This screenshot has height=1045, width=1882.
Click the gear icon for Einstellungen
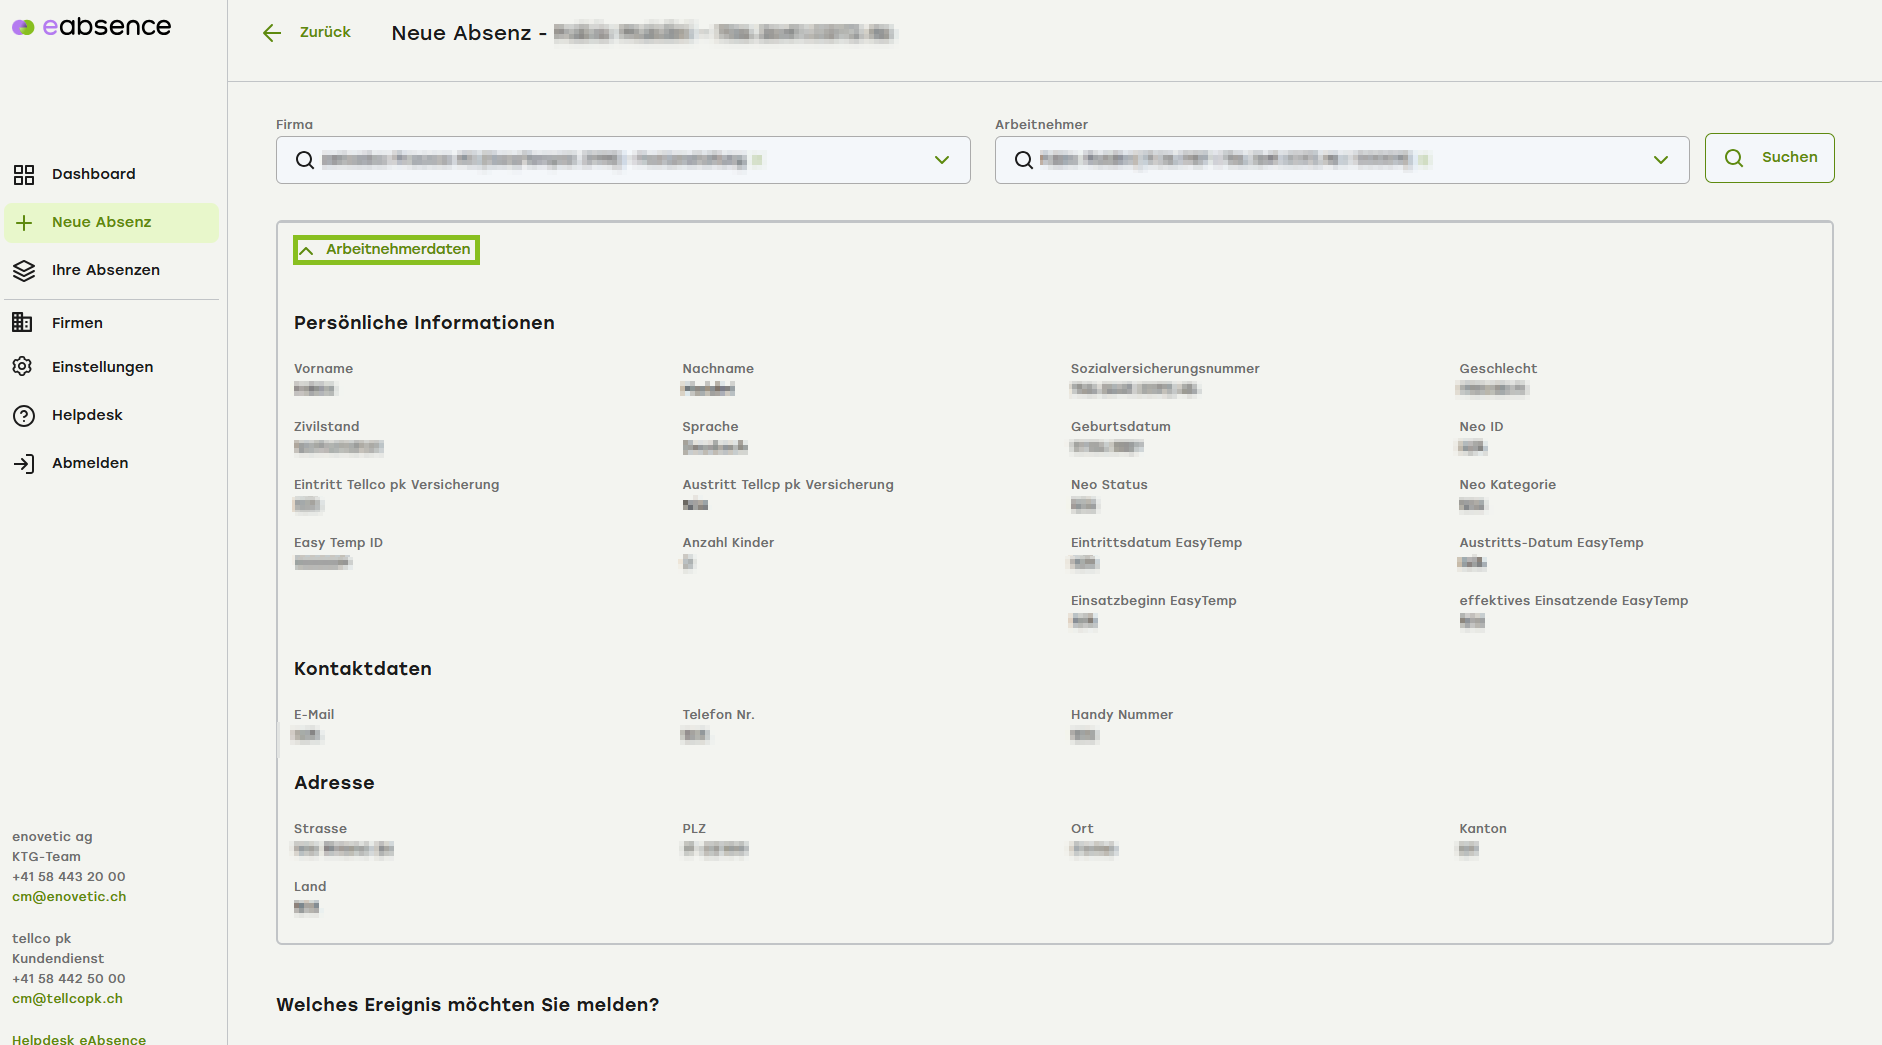pos(23,367)
